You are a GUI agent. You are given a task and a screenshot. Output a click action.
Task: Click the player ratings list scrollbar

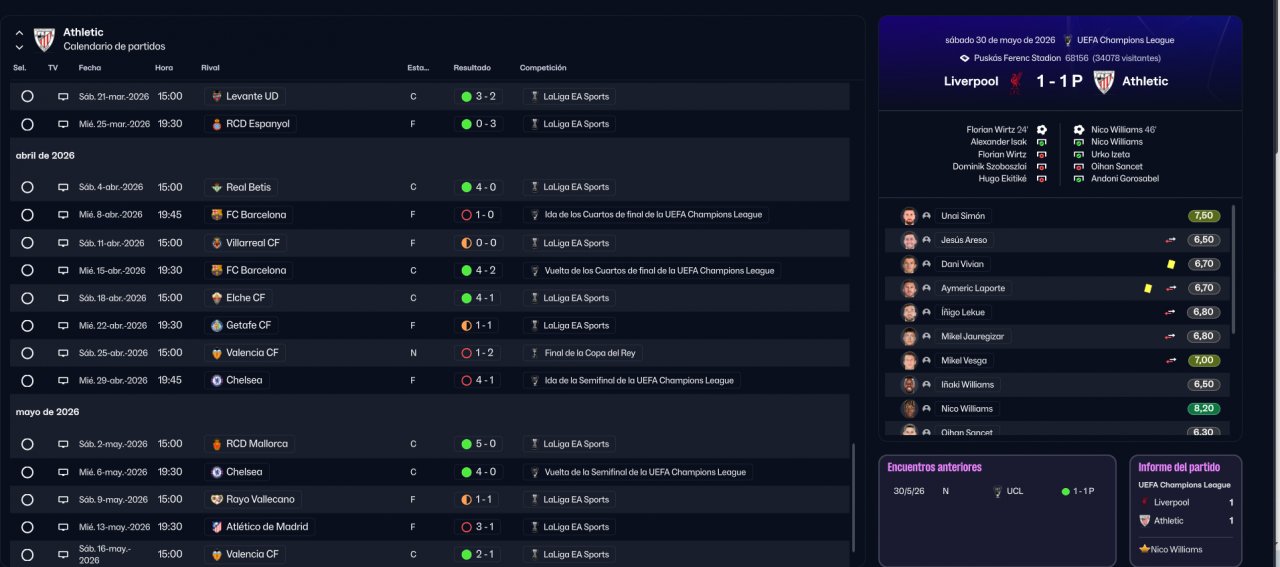click(x=1234, y=270)
